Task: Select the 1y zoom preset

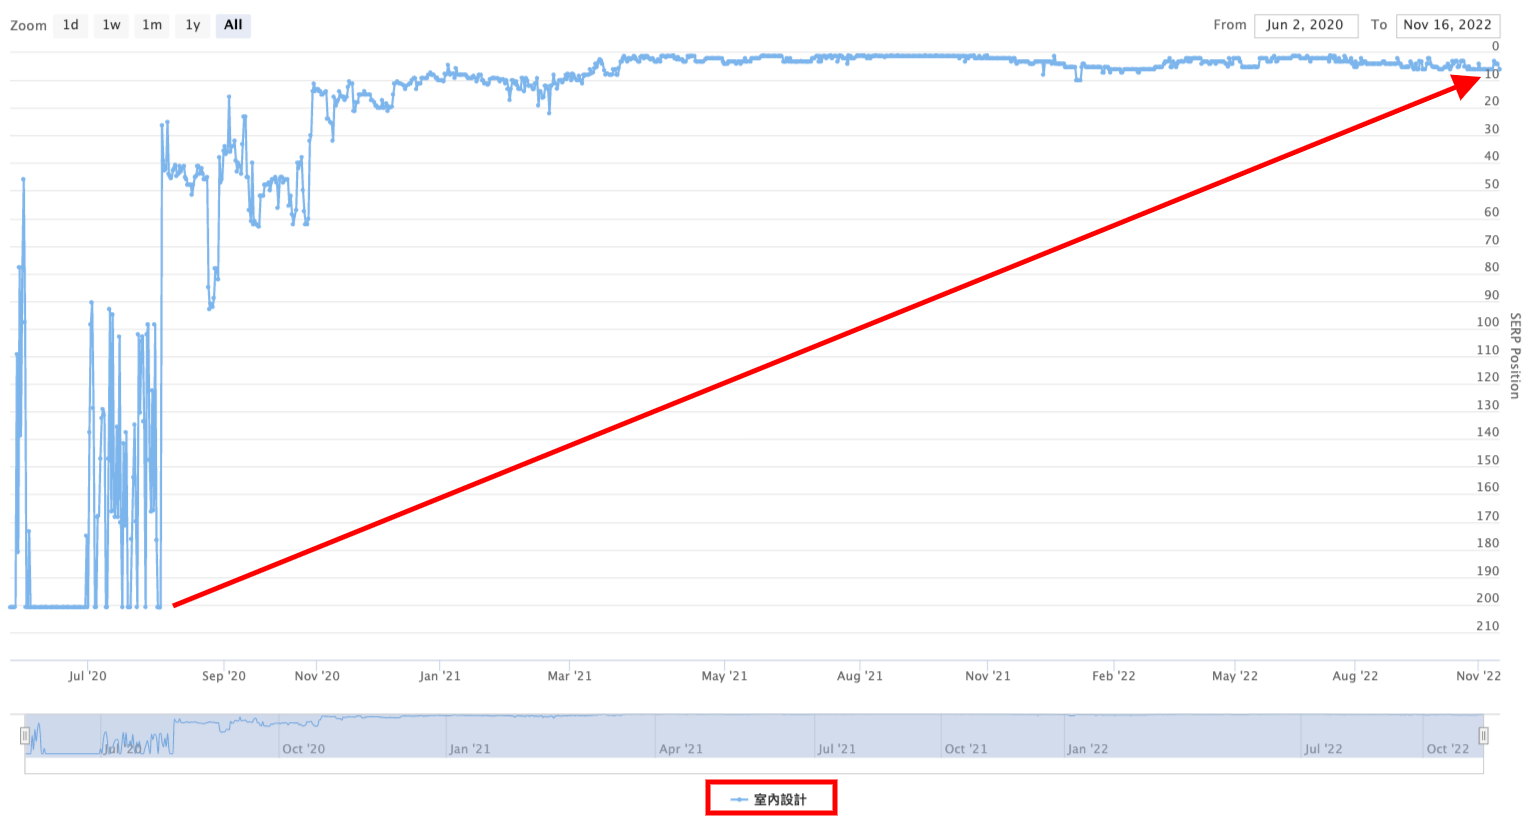Action: click(192, 25)
